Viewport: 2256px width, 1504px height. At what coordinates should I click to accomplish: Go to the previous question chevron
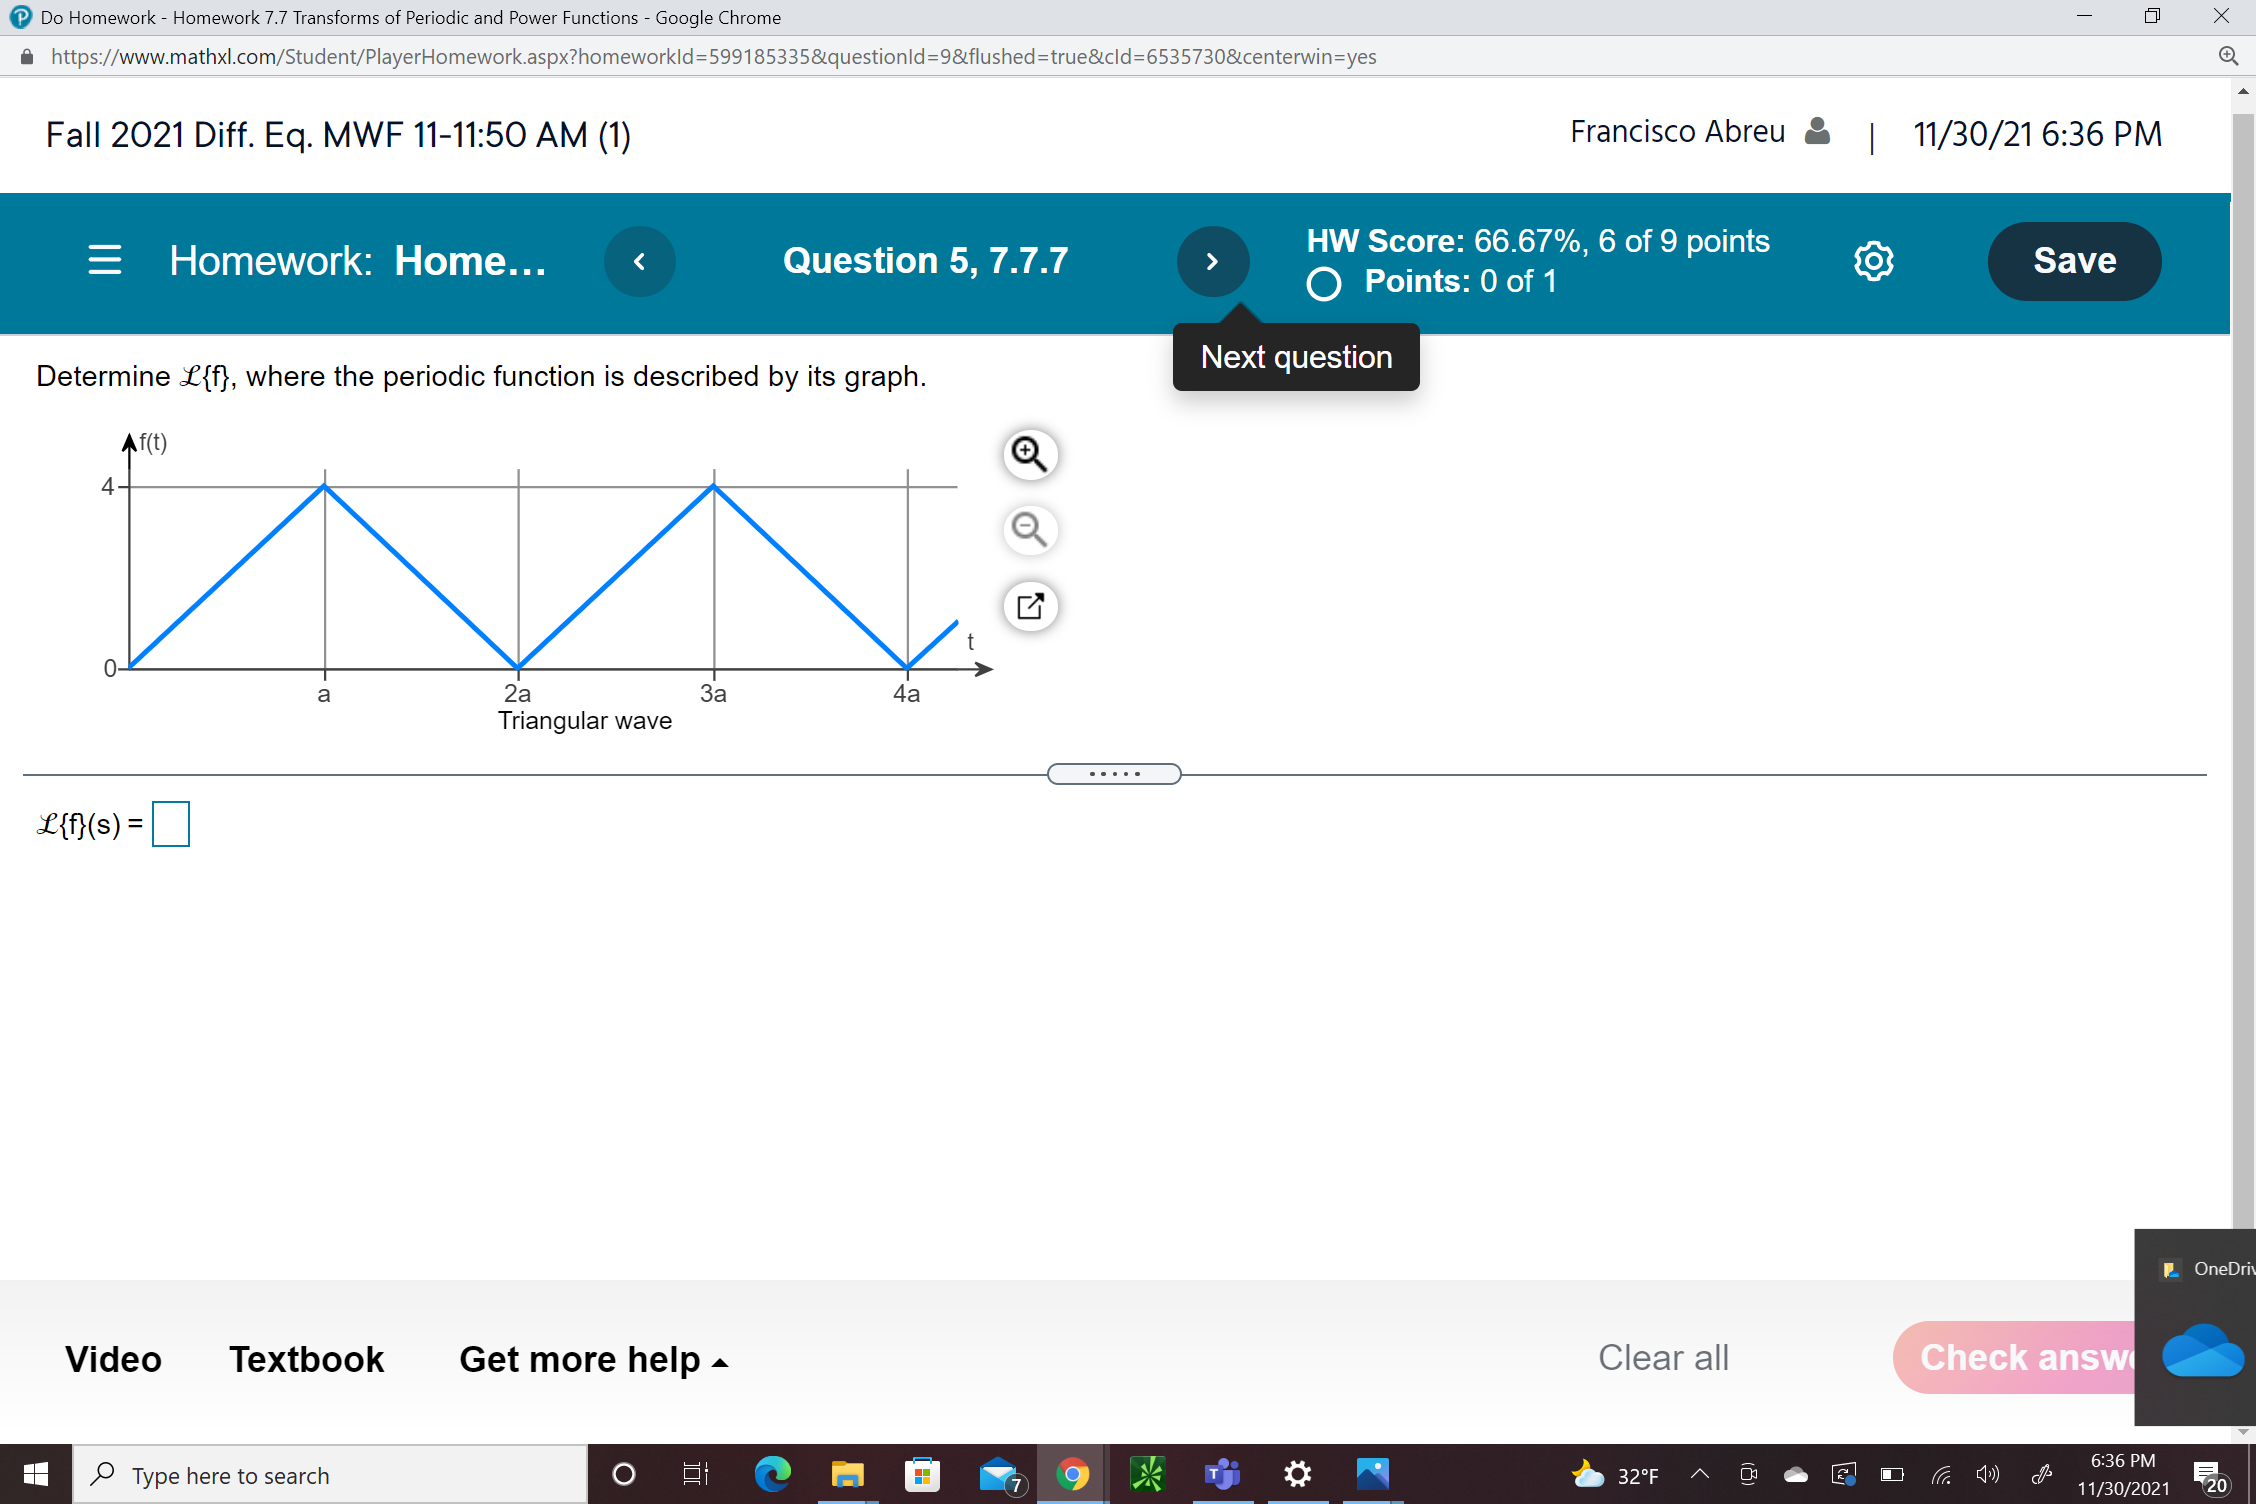pos(640,261)
